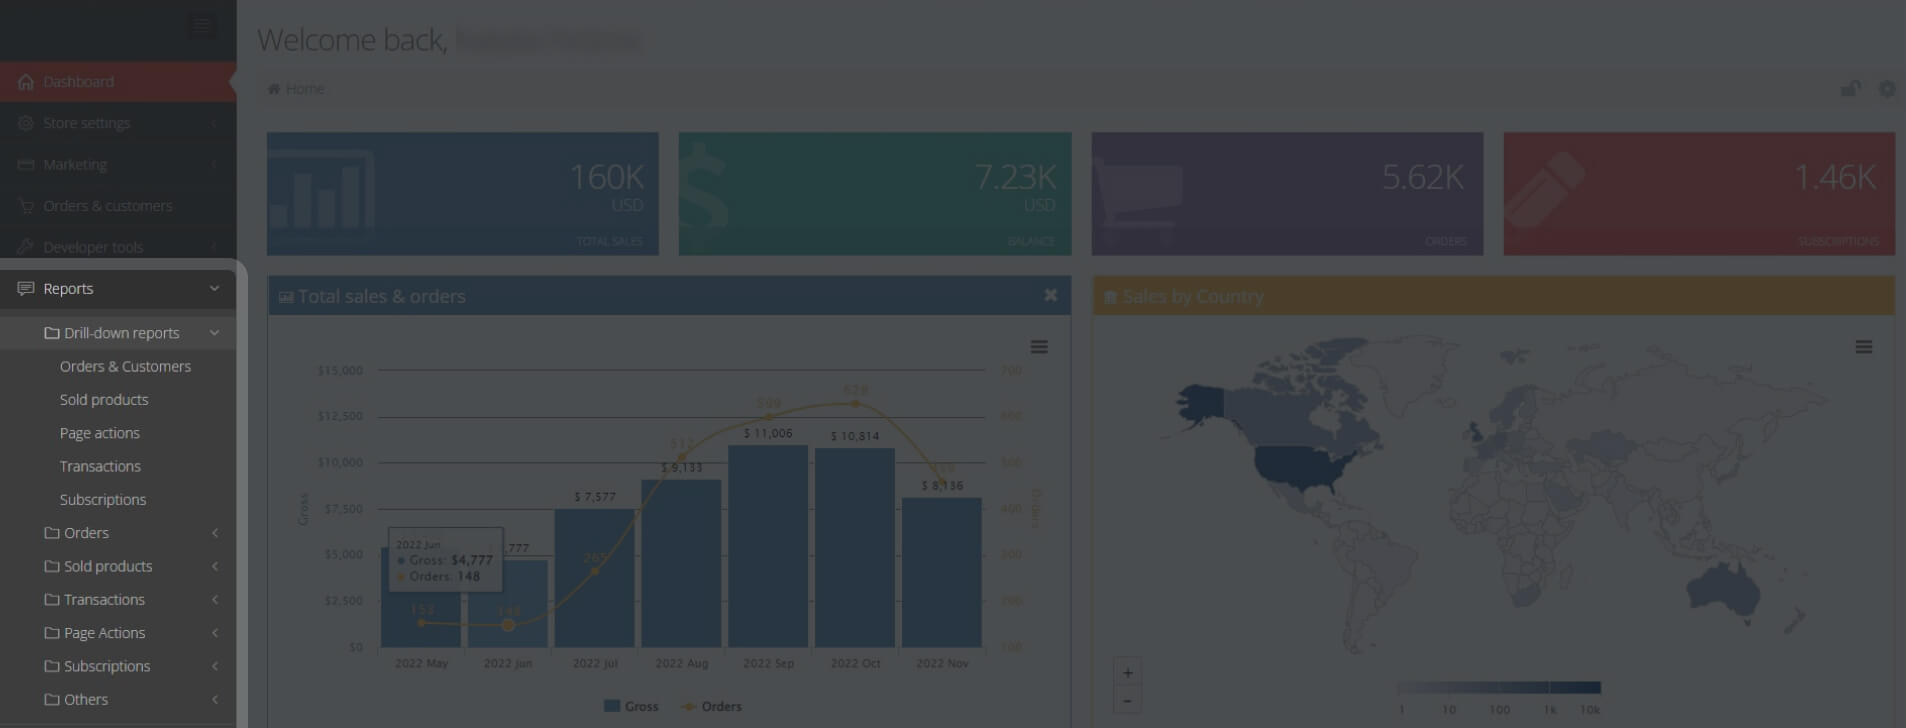The height and width of the screenshot is (728, 1906).
Task: Click the map color scale legend bar
Action: coord(1499,688)
